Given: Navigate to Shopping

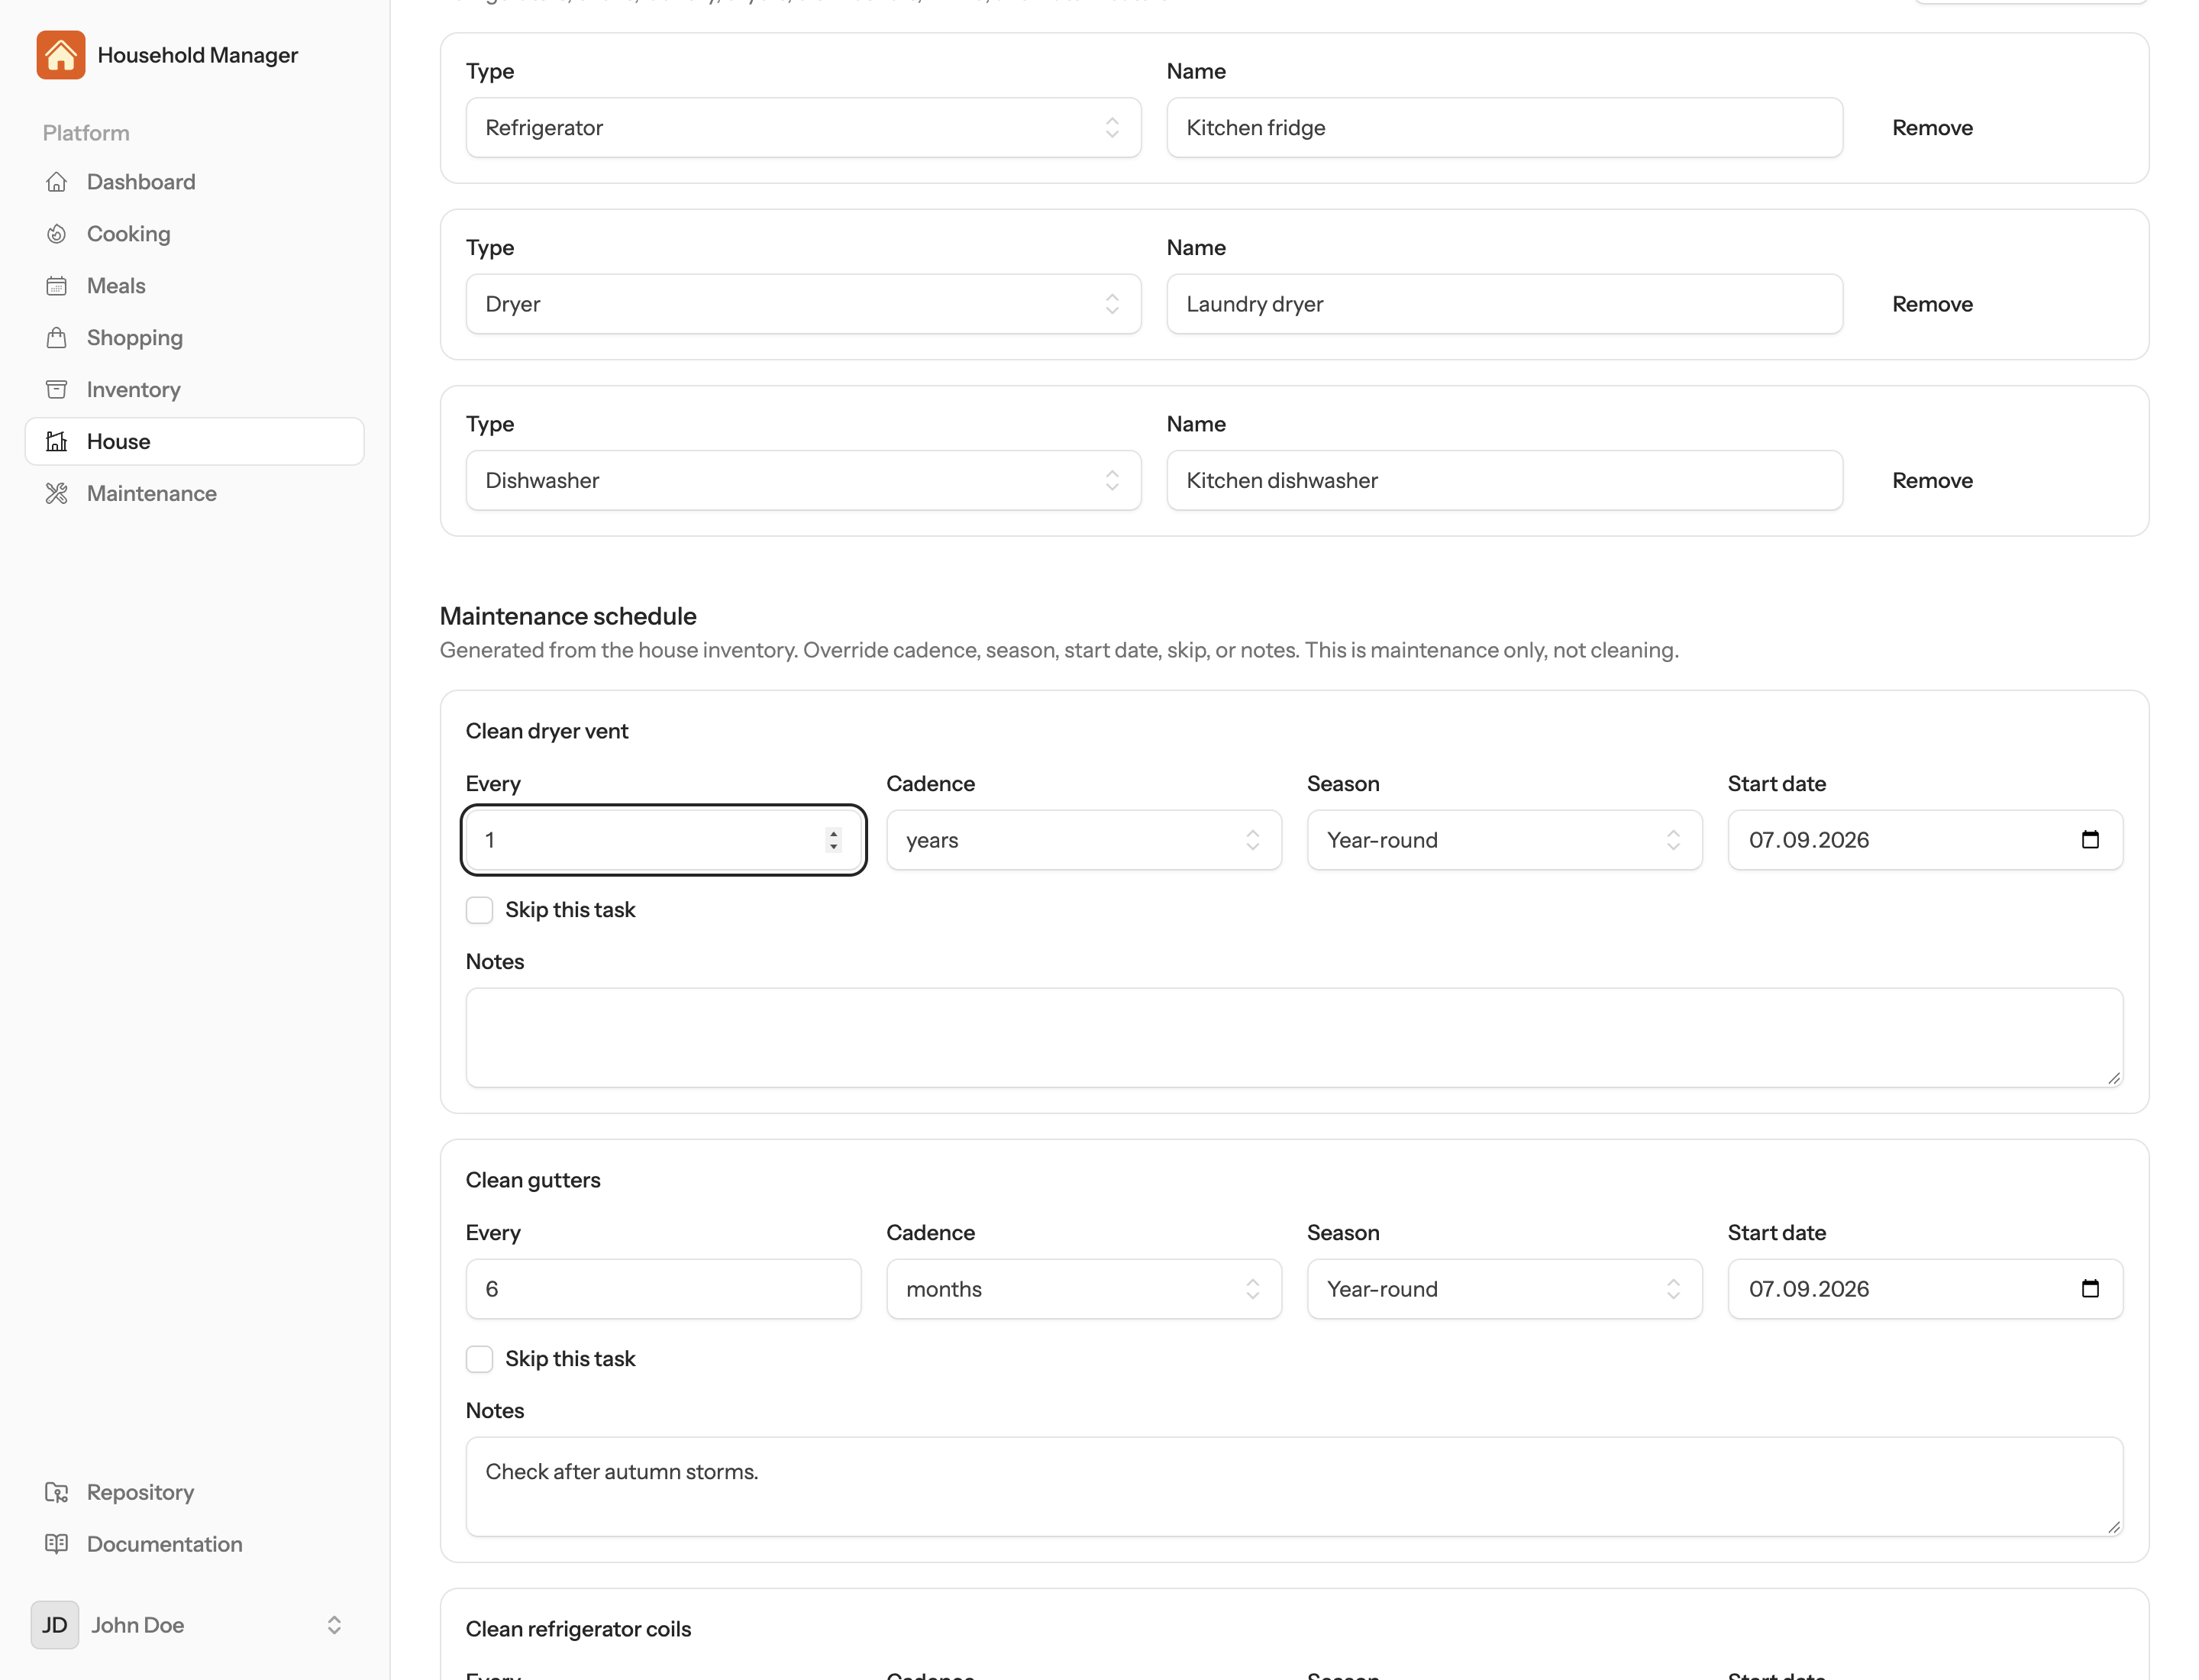Looking at the screenshot, I should point(194,338).
